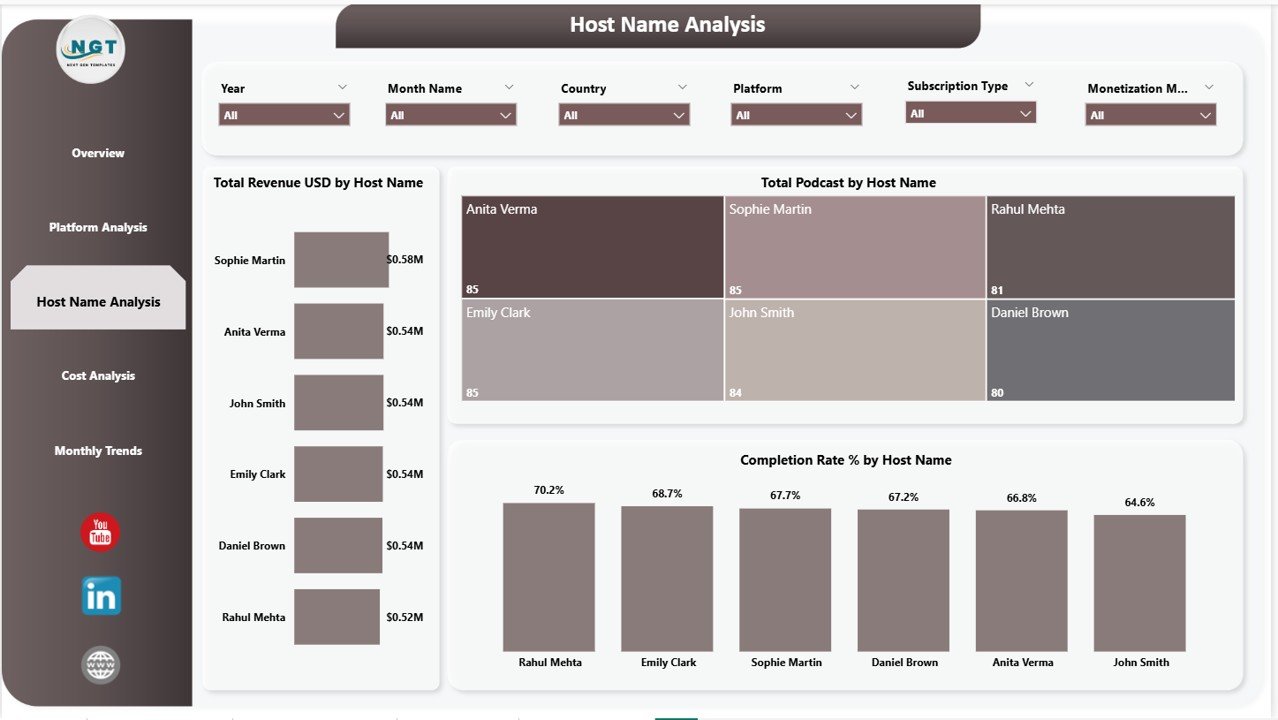Screen dimensions: 1278x720
Task: Switch to the Platform Analysis page
Action: 97,227
